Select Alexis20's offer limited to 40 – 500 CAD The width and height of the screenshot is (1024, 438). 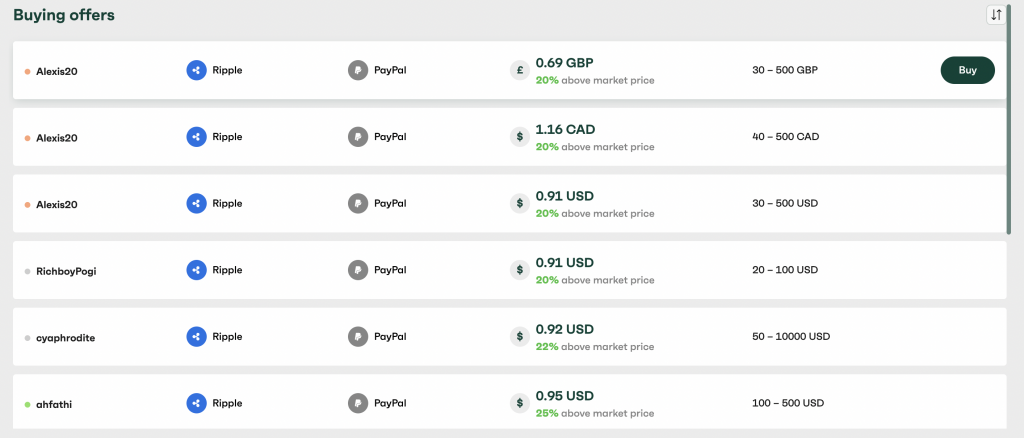click(509, 137)
